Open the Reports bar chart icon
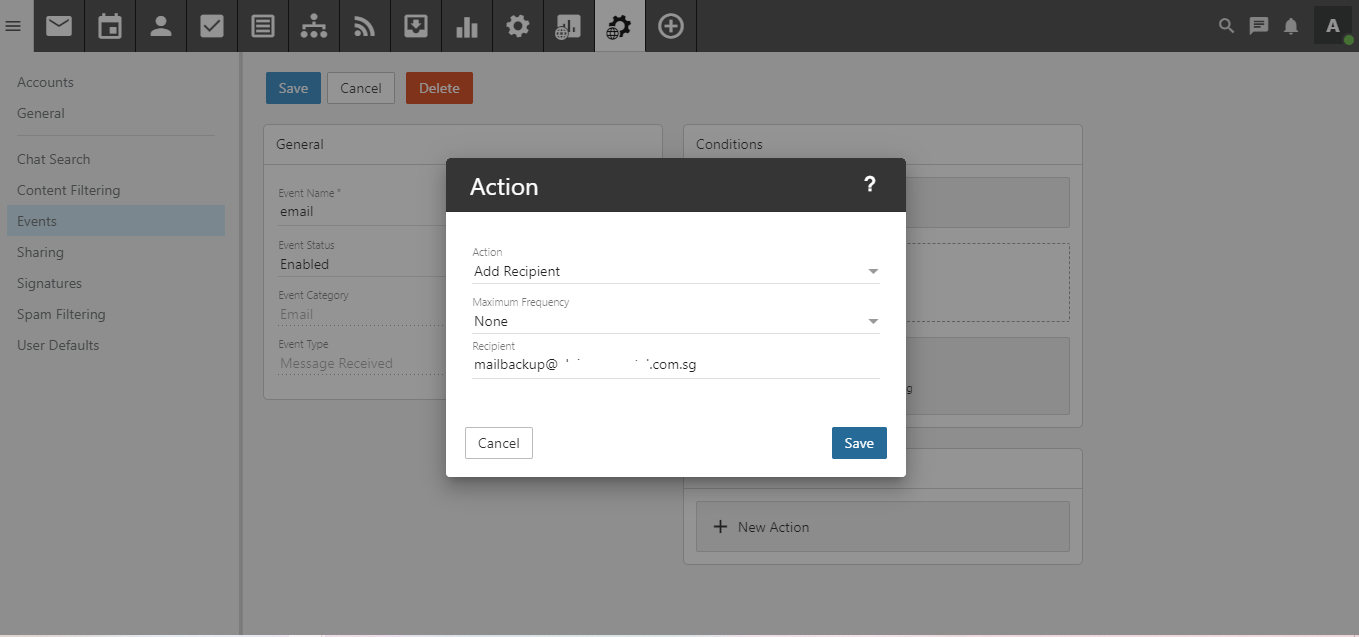1359x637 pixels. 467,26
